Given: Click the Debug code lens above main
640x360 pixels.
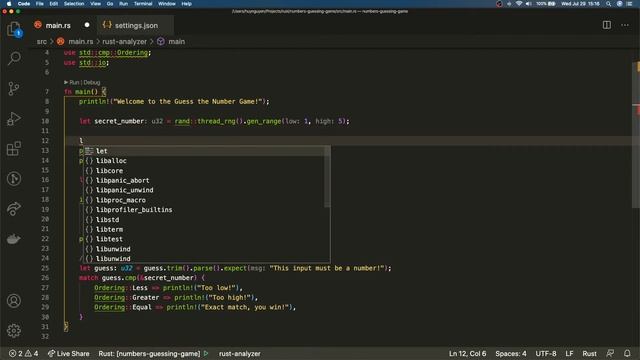Looking at the screenshot, I should (91, 82).
